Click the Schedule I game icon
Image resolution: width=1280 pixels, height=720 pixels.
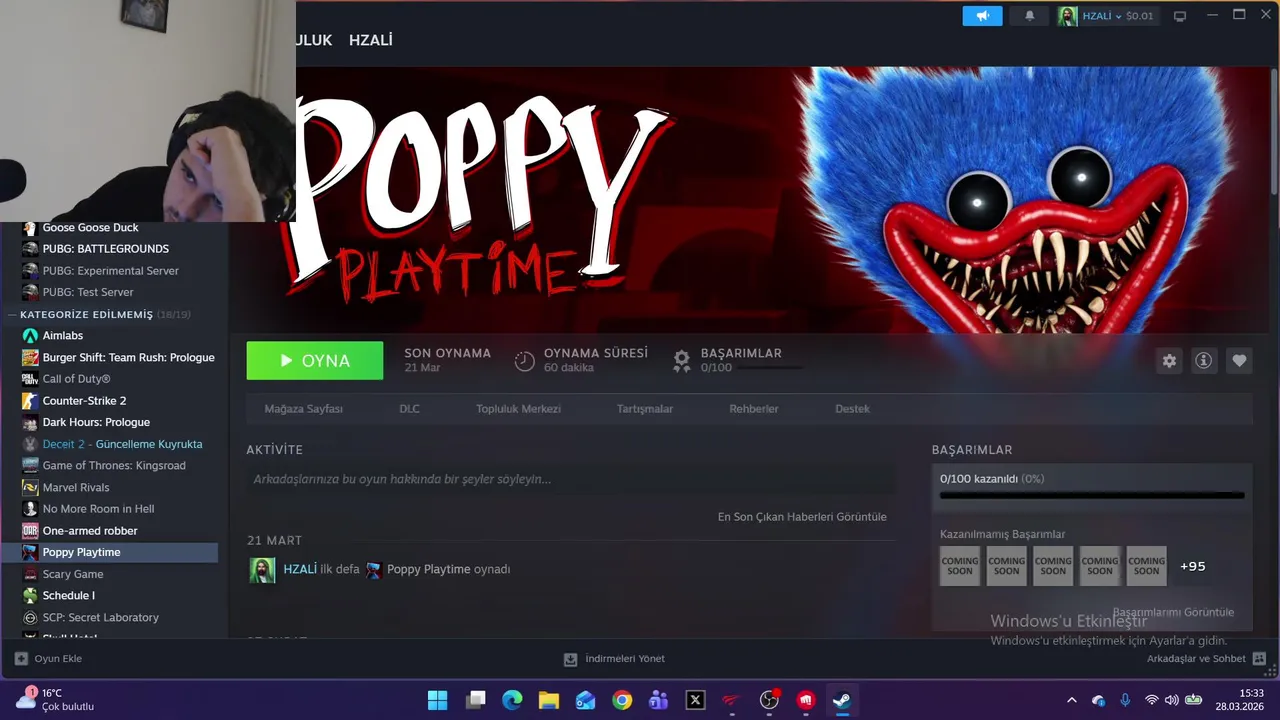point(30,596)
